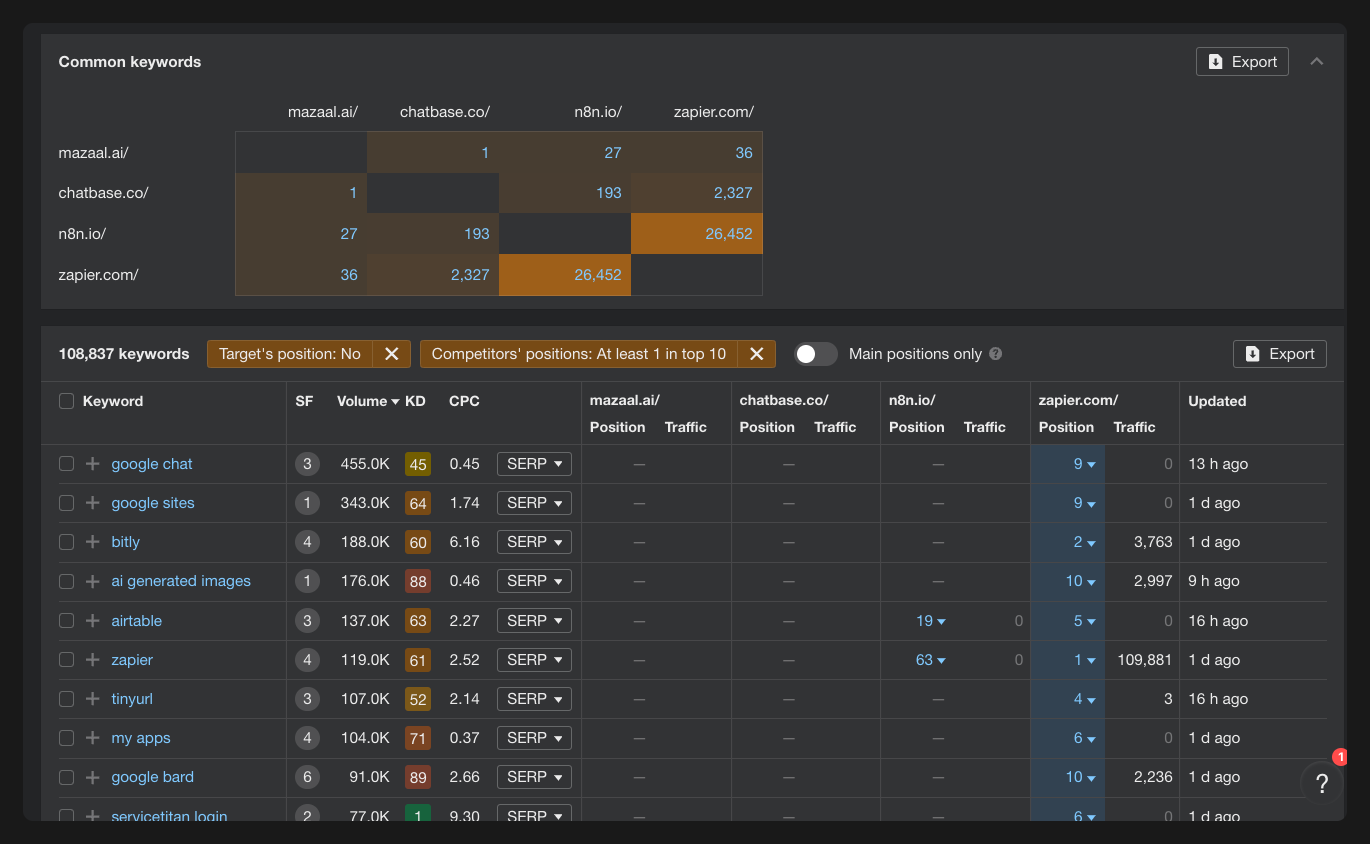
Task: Open the google bard keyword link
Action: (x=153, y=777)
